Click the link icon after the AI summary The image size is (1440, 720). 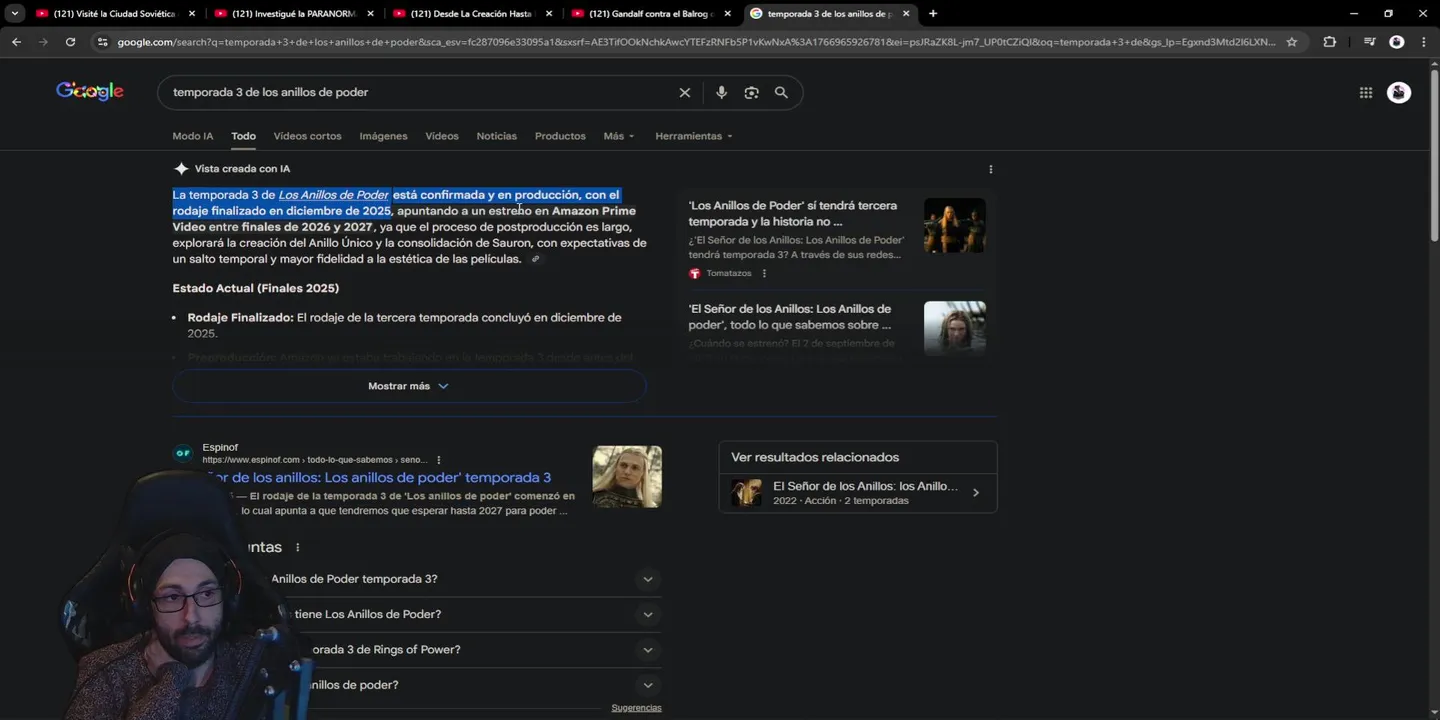(535, 259)
